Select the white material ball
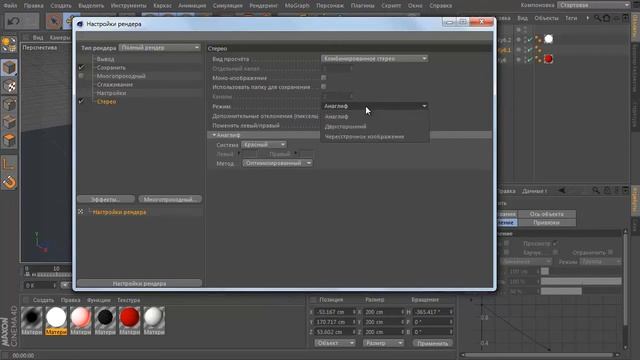Image resolution: width=640 pixels, height=360 pixels. [56, 318]
